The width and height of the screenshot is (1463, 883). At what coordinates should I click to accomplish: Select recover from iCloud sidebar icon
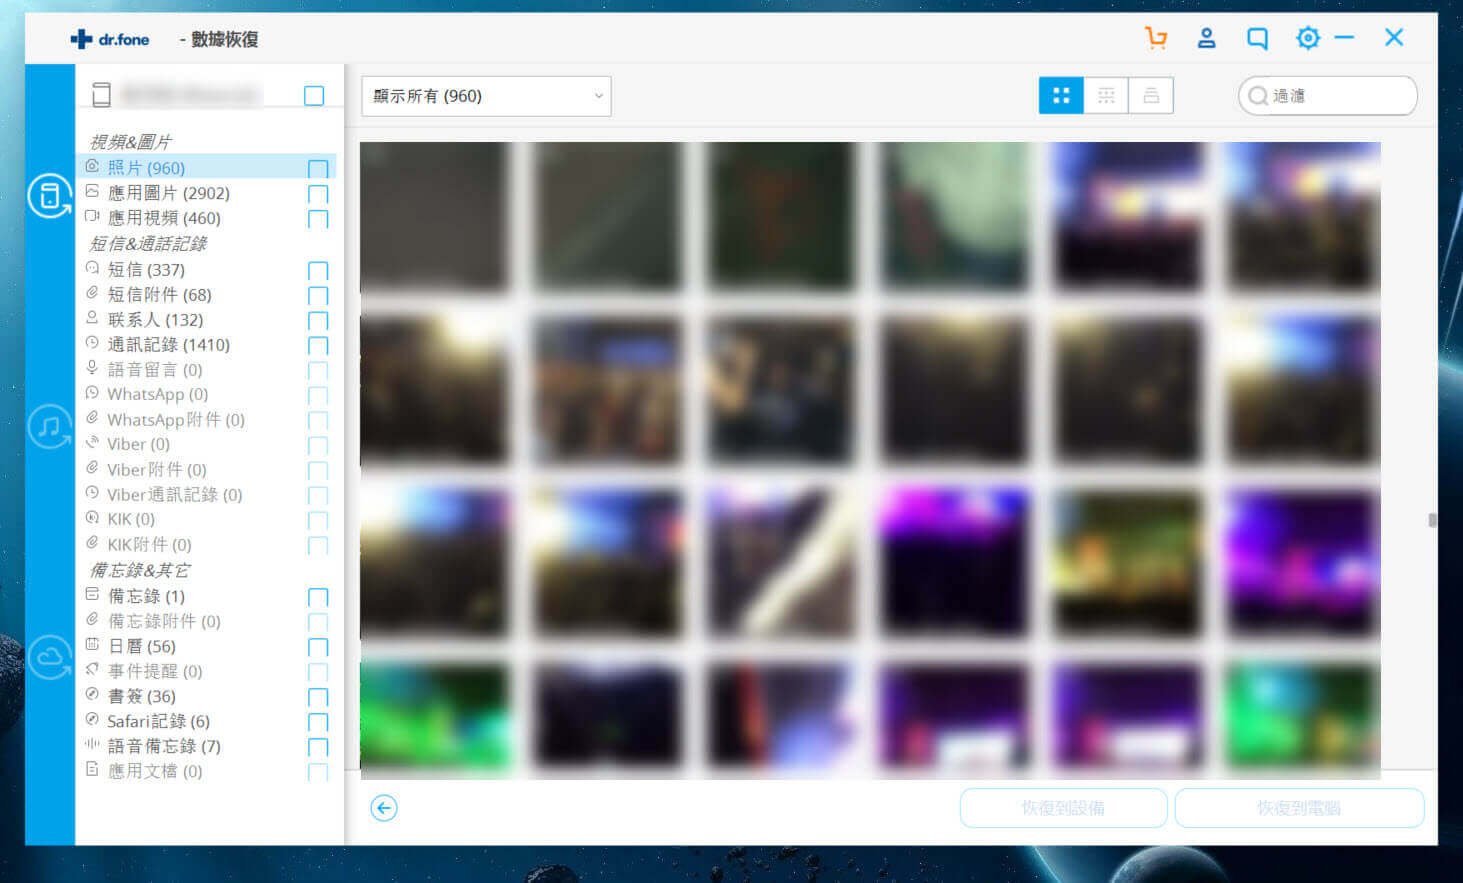pos(49,657)
